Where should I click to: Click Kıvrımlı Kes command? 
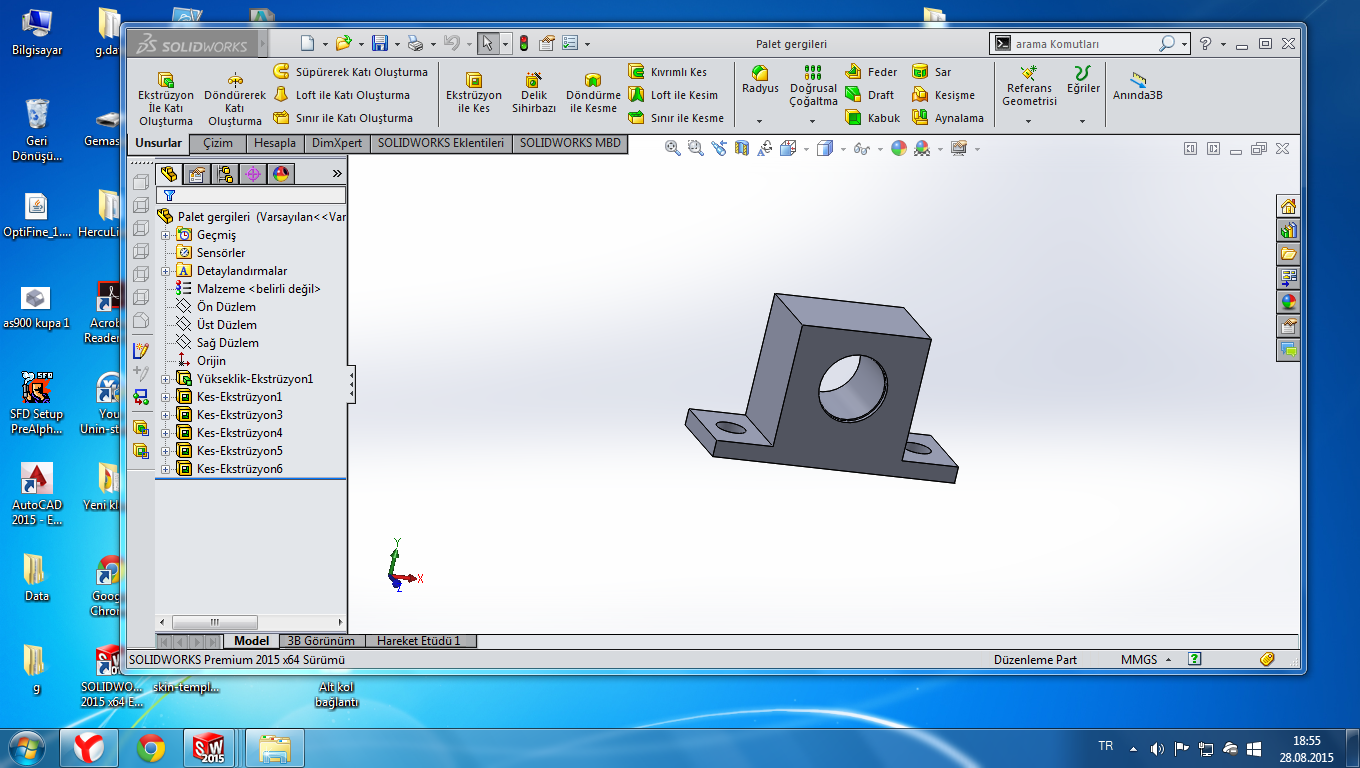(x=667, y=72)
